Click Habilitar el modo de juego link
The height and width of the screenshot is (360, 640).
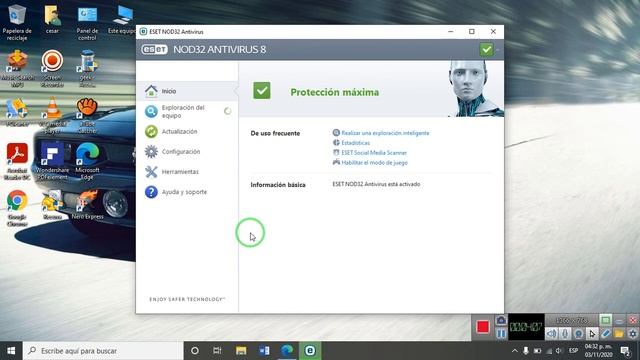point(374,162)
